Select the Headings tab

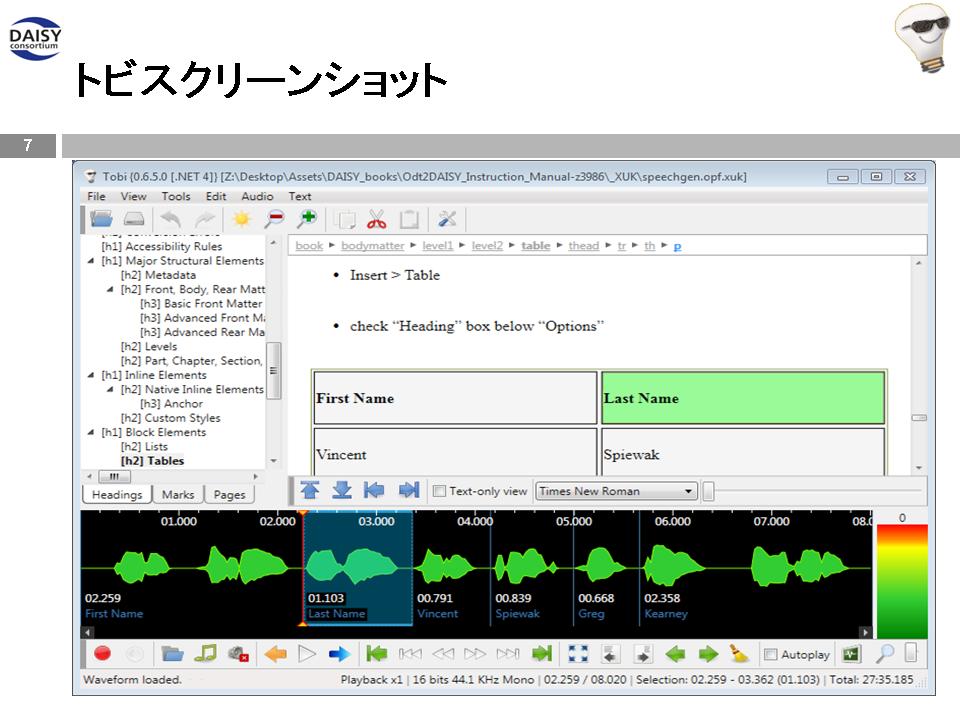point(116,494)
